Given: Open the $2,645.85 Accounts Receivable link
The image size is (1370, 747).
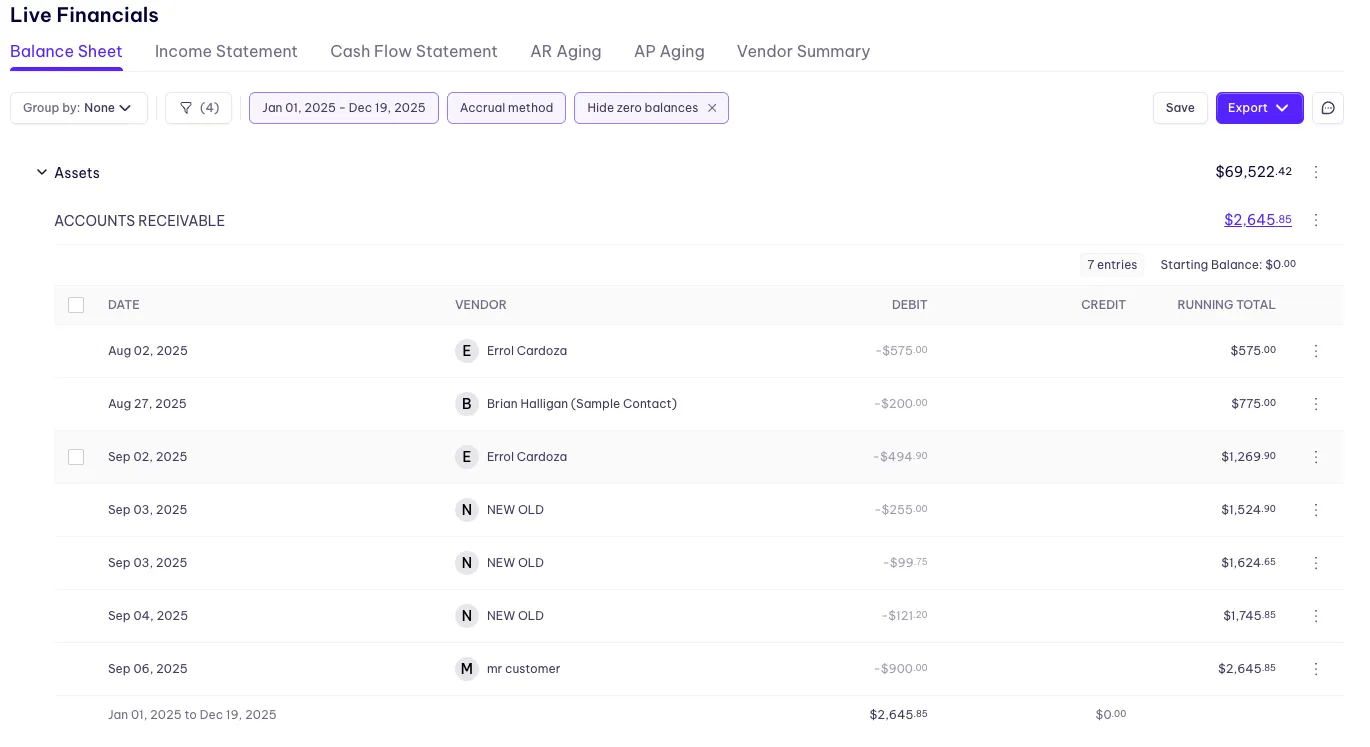Looking at the screenshot, I should click(1257, 220).
